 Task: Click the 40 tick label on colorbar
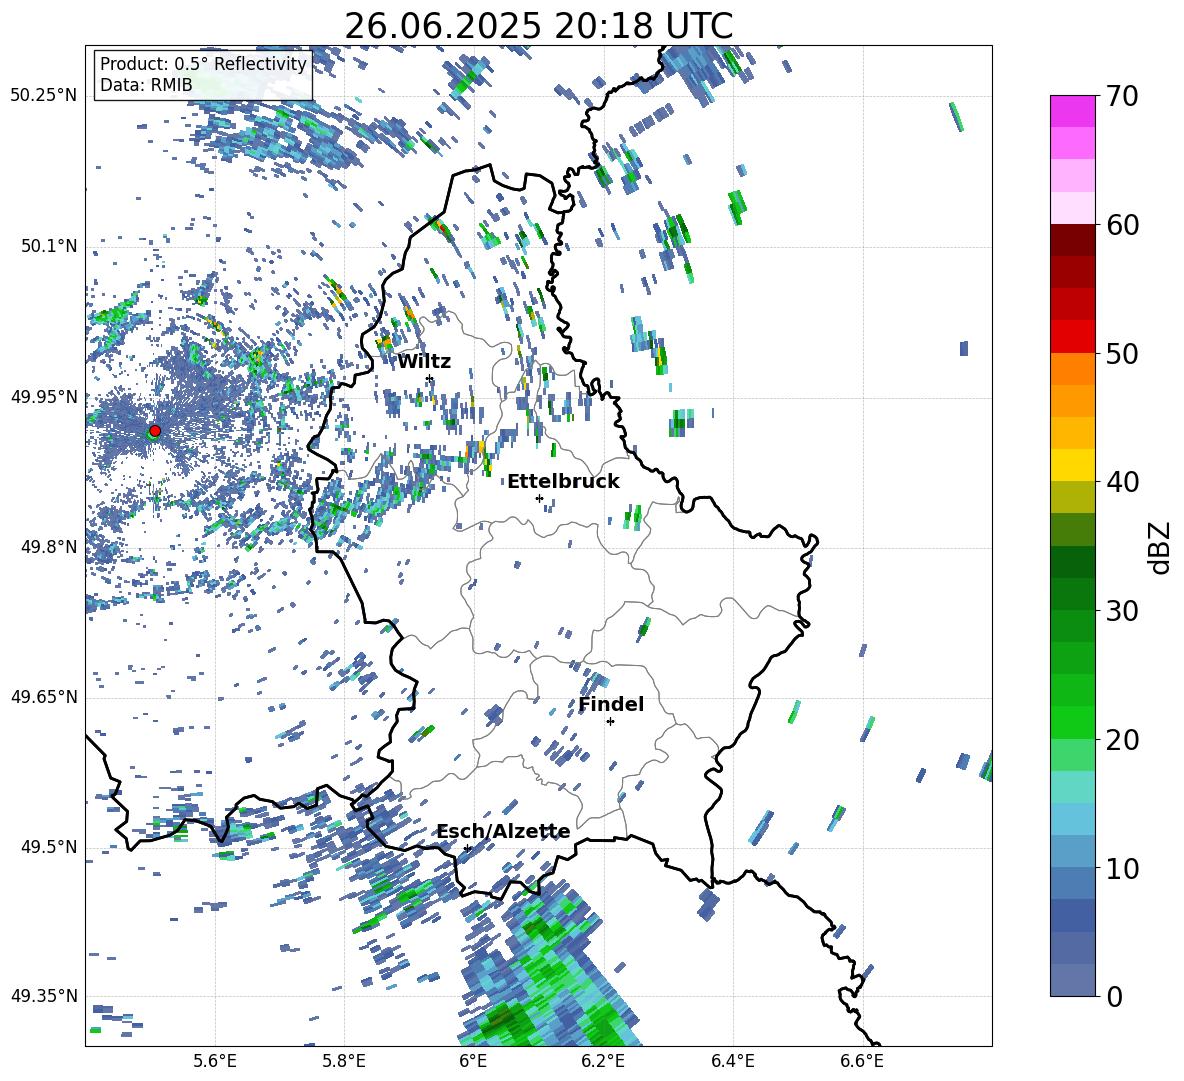(x=1123, y=482)
